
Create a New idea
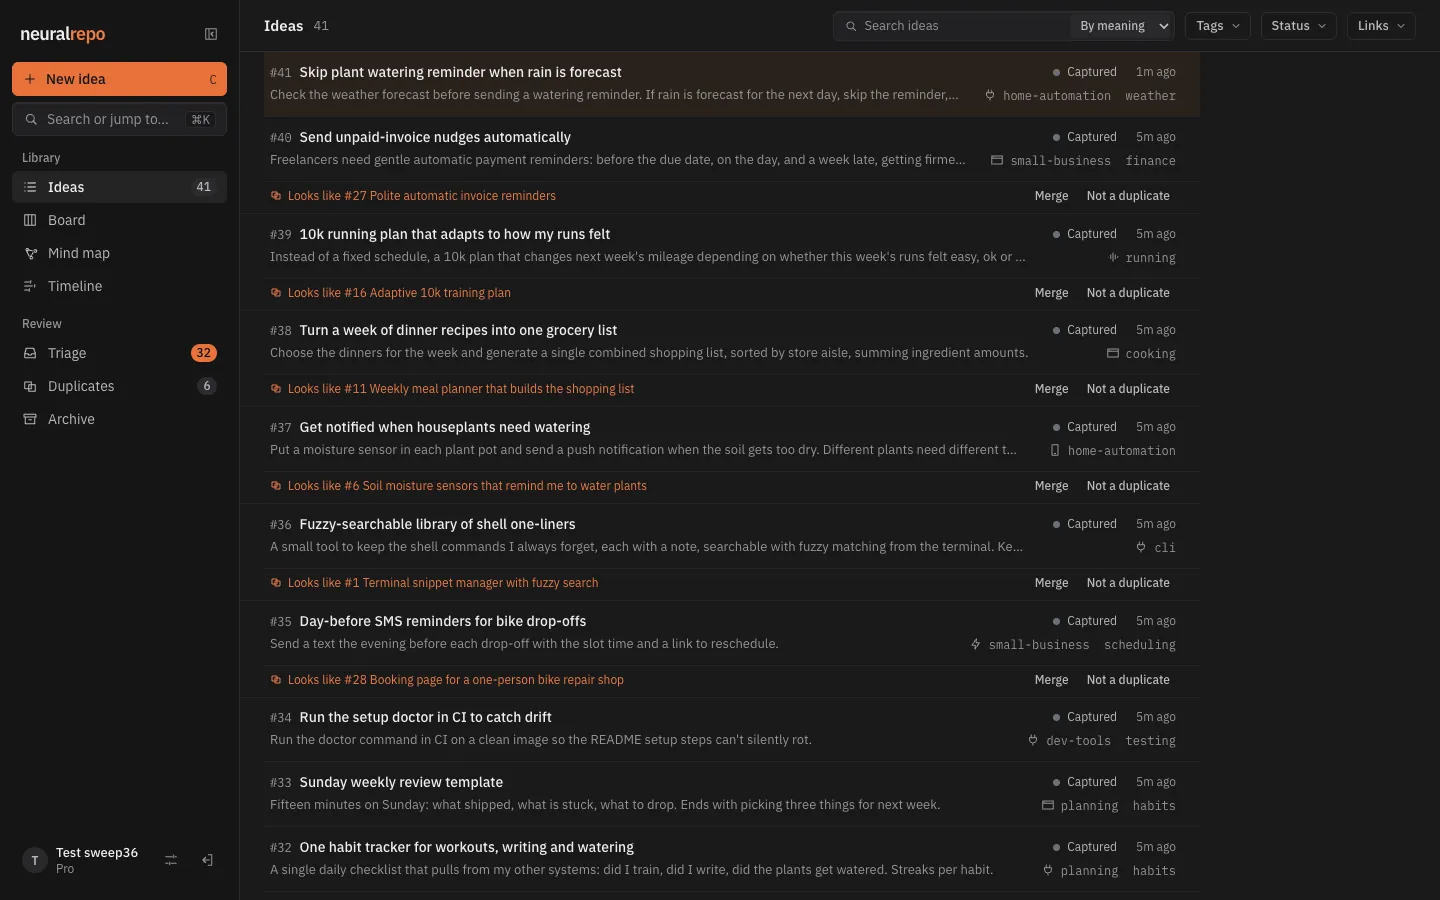point(119,79)
